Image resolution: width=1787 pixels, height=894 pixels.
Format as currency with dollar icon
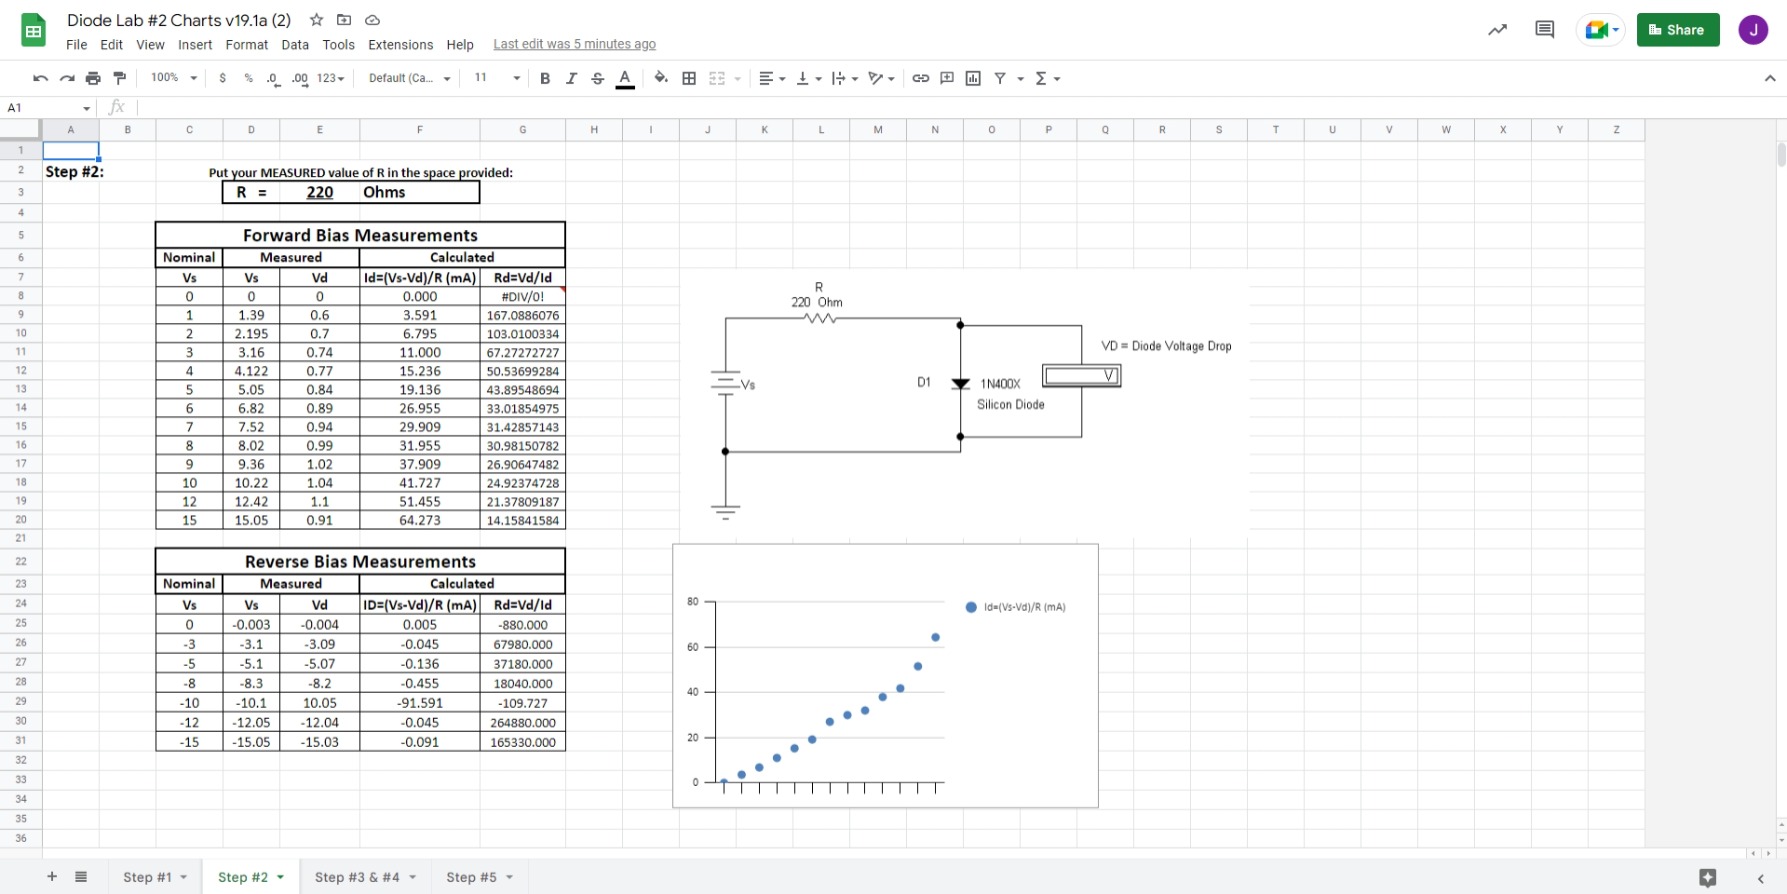222,78
